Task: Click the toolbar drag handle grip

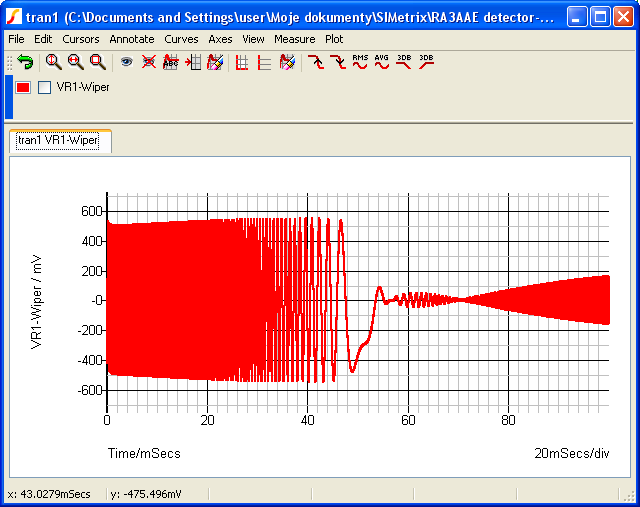Action: point(9,62)
